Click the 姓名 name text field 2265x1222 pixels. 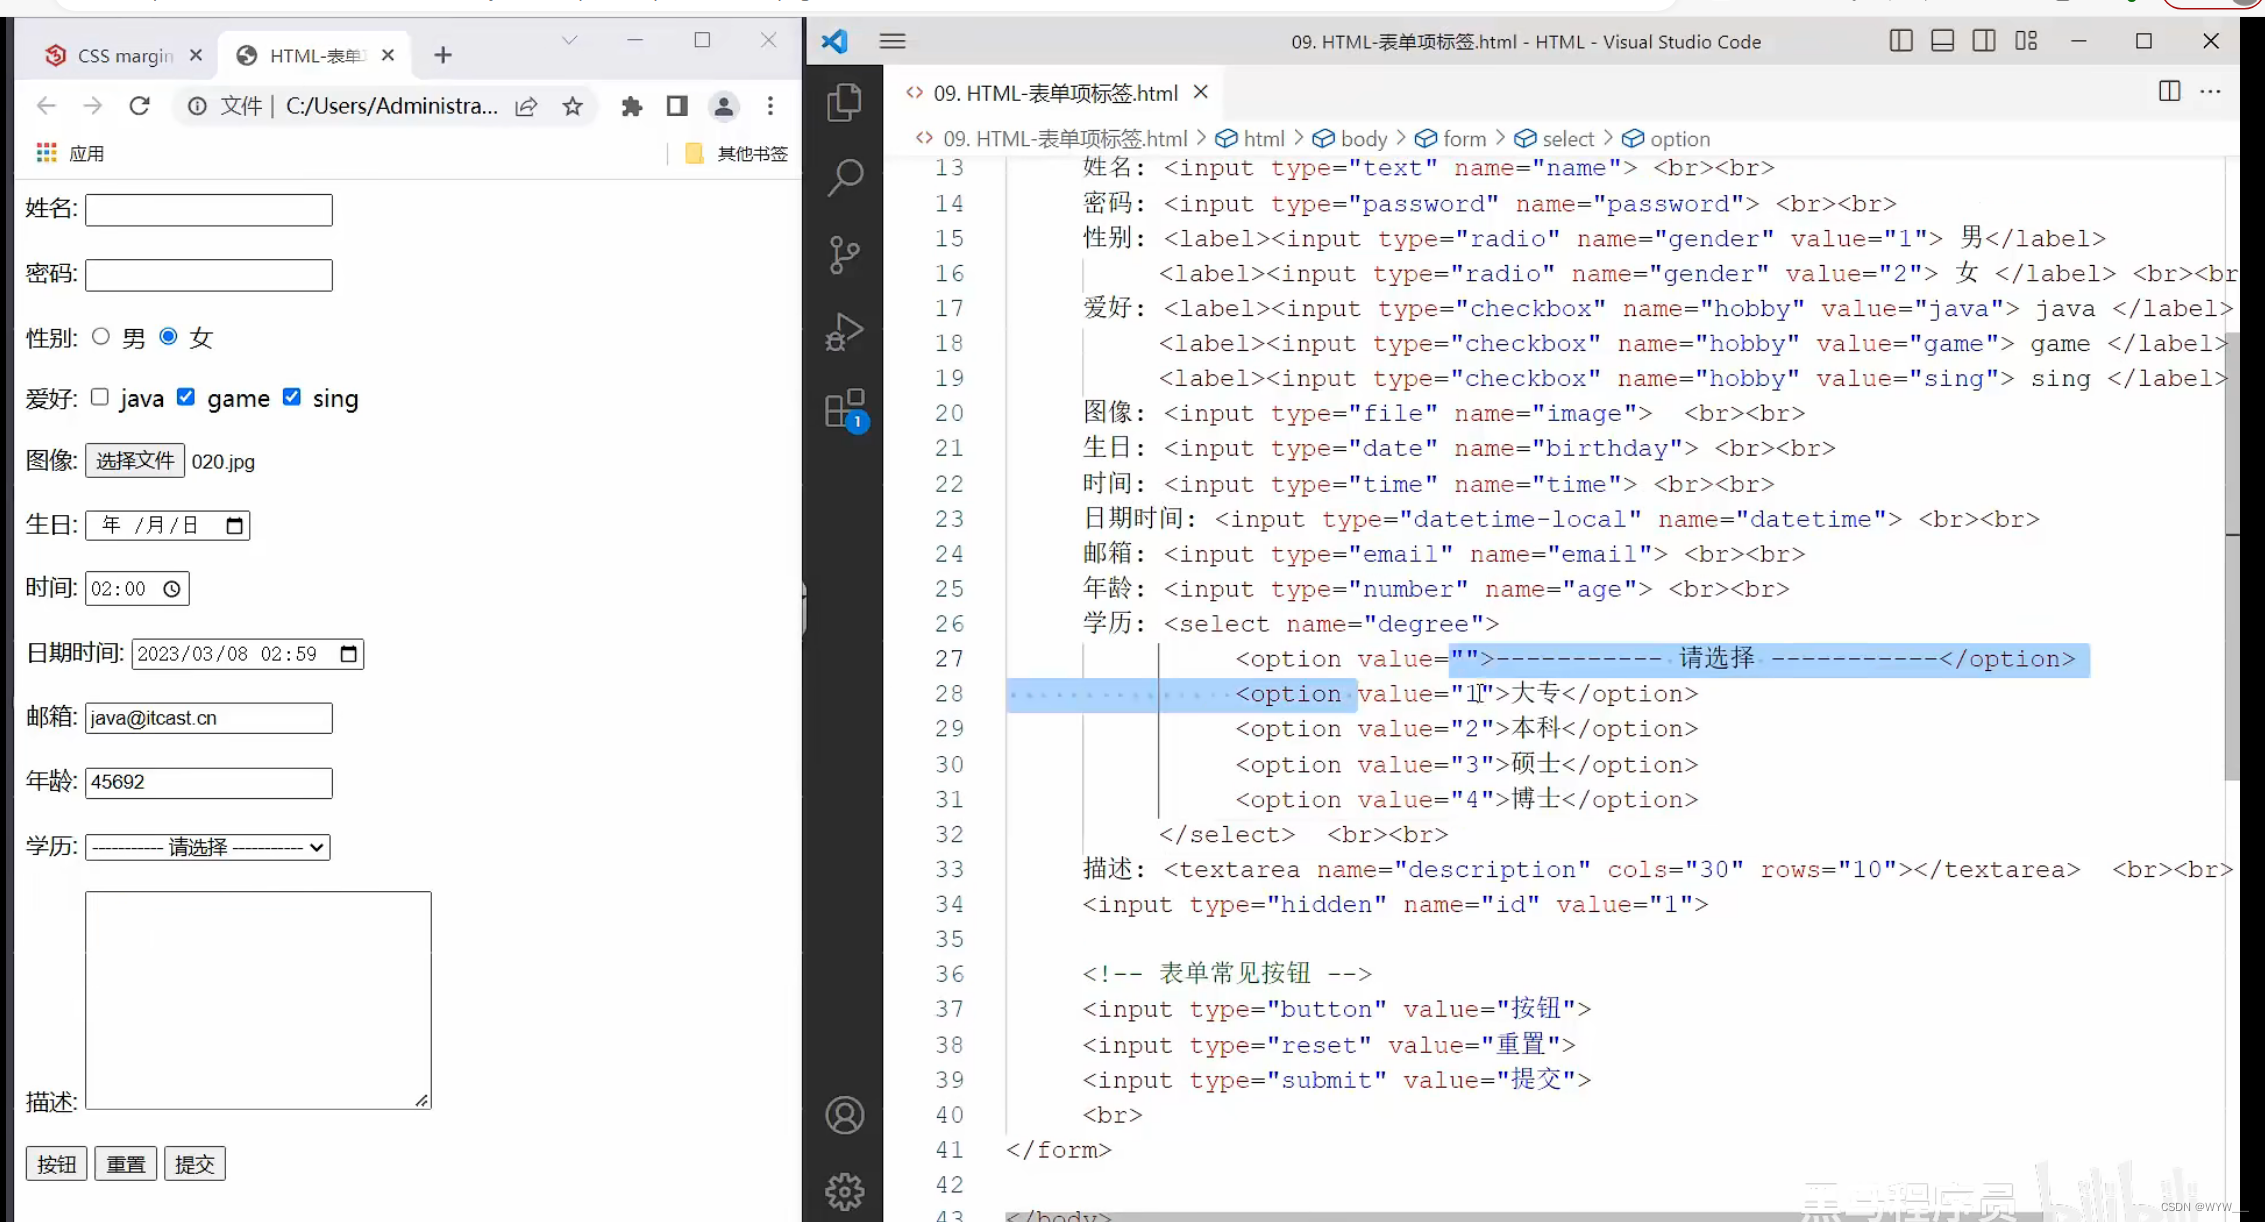208,210
